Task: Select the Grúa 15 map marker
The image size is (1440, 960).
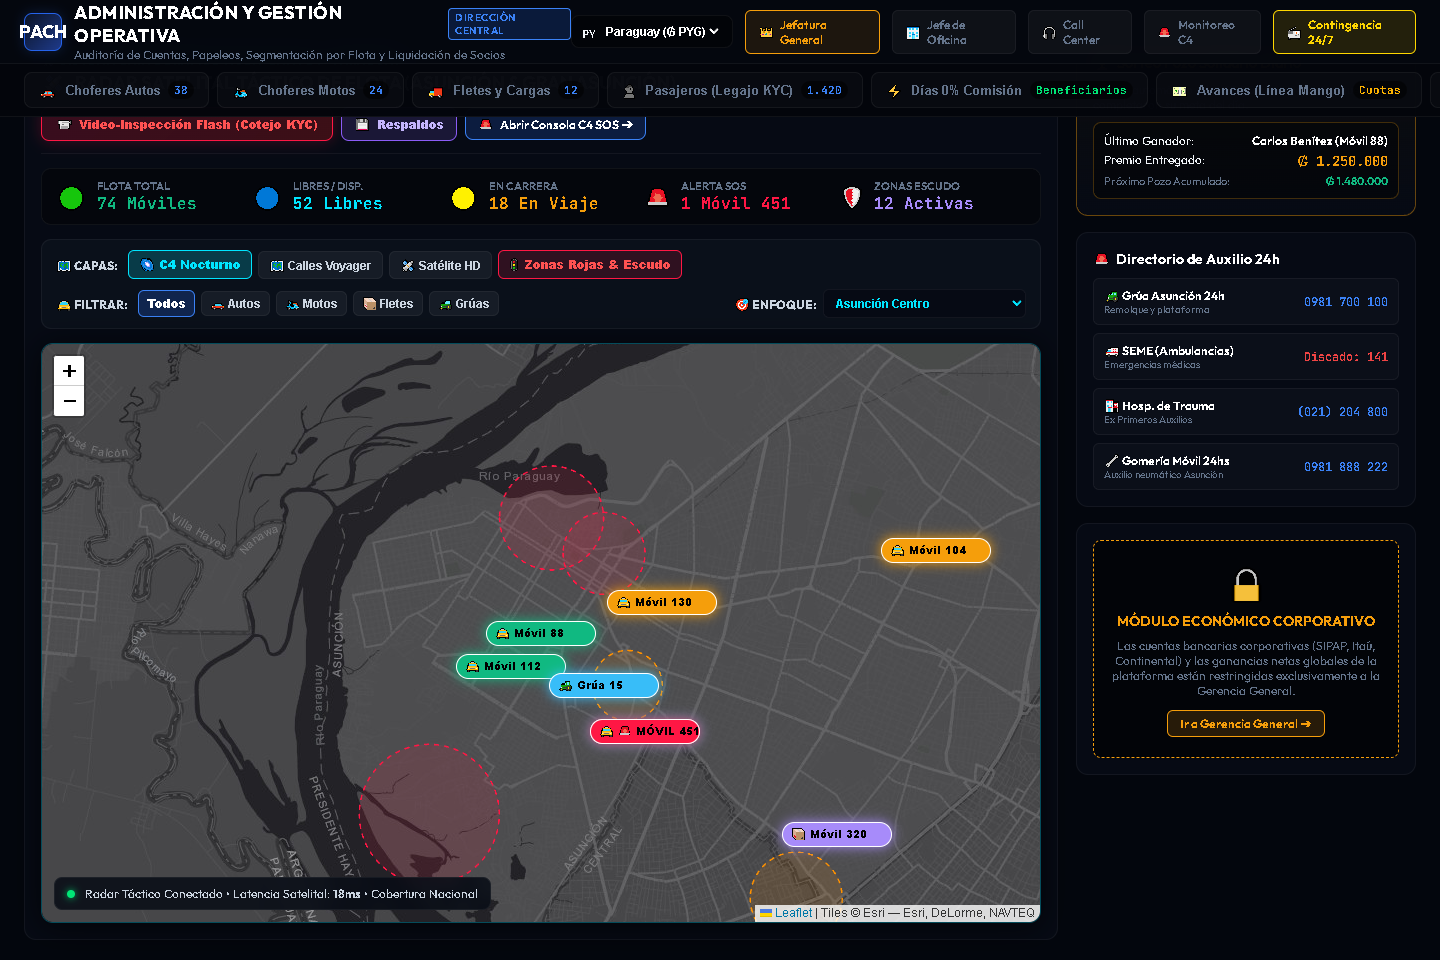Action: pos(604,685)
